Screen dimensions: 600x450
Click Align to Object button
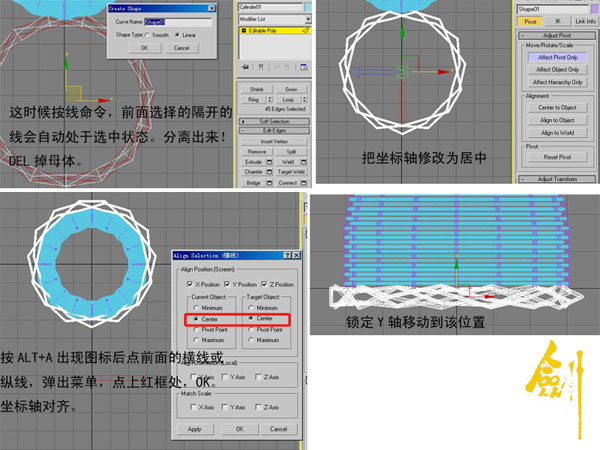pyautogui.click(x=558, y=120)
